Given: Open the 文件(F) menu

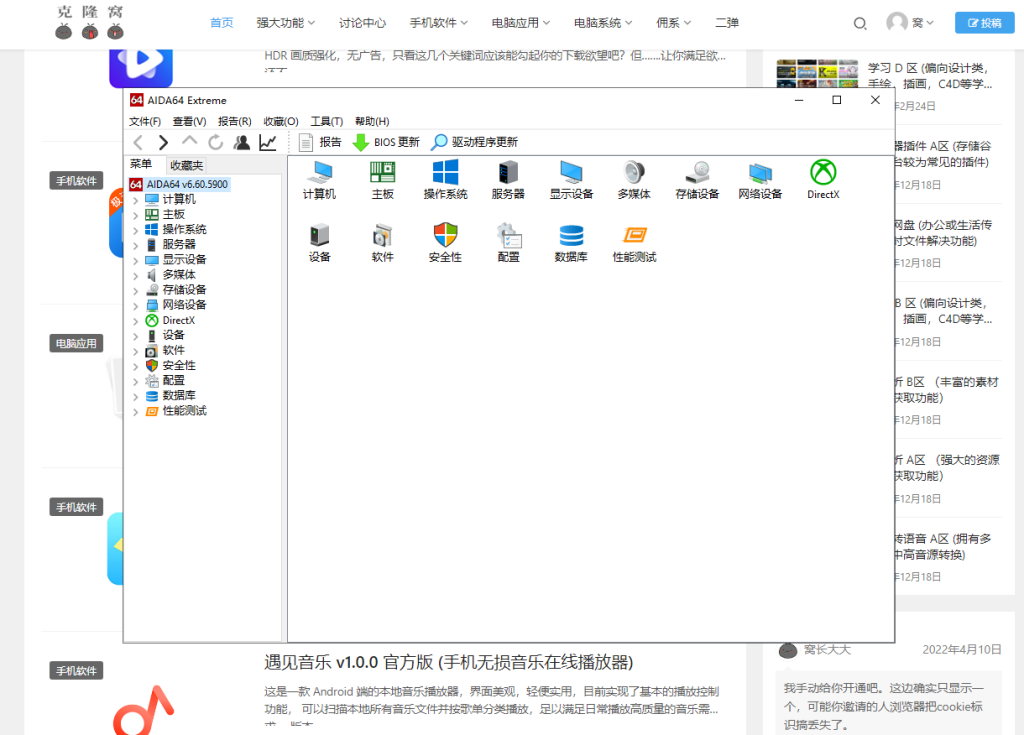Looking at the screenshot, I should (145, 122).
